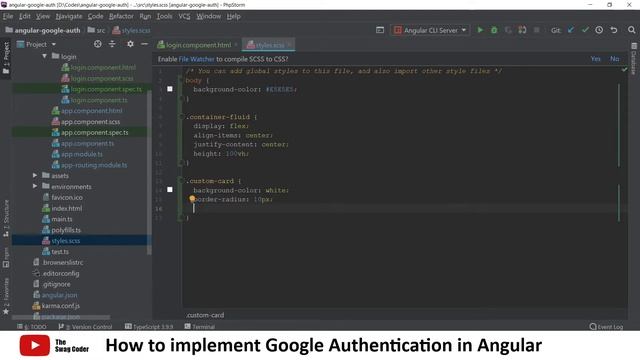Click the lightbulb intention icon in editor

pos(192,199)
